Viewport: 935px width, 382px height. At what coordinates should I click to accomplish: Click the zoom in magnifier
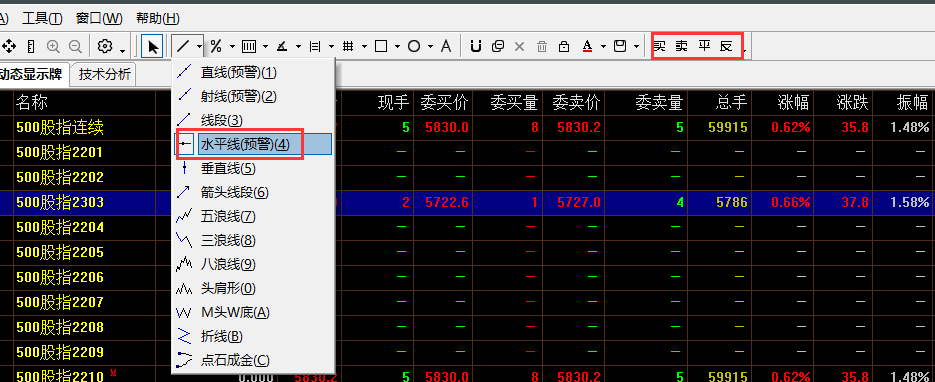[54, 46]
